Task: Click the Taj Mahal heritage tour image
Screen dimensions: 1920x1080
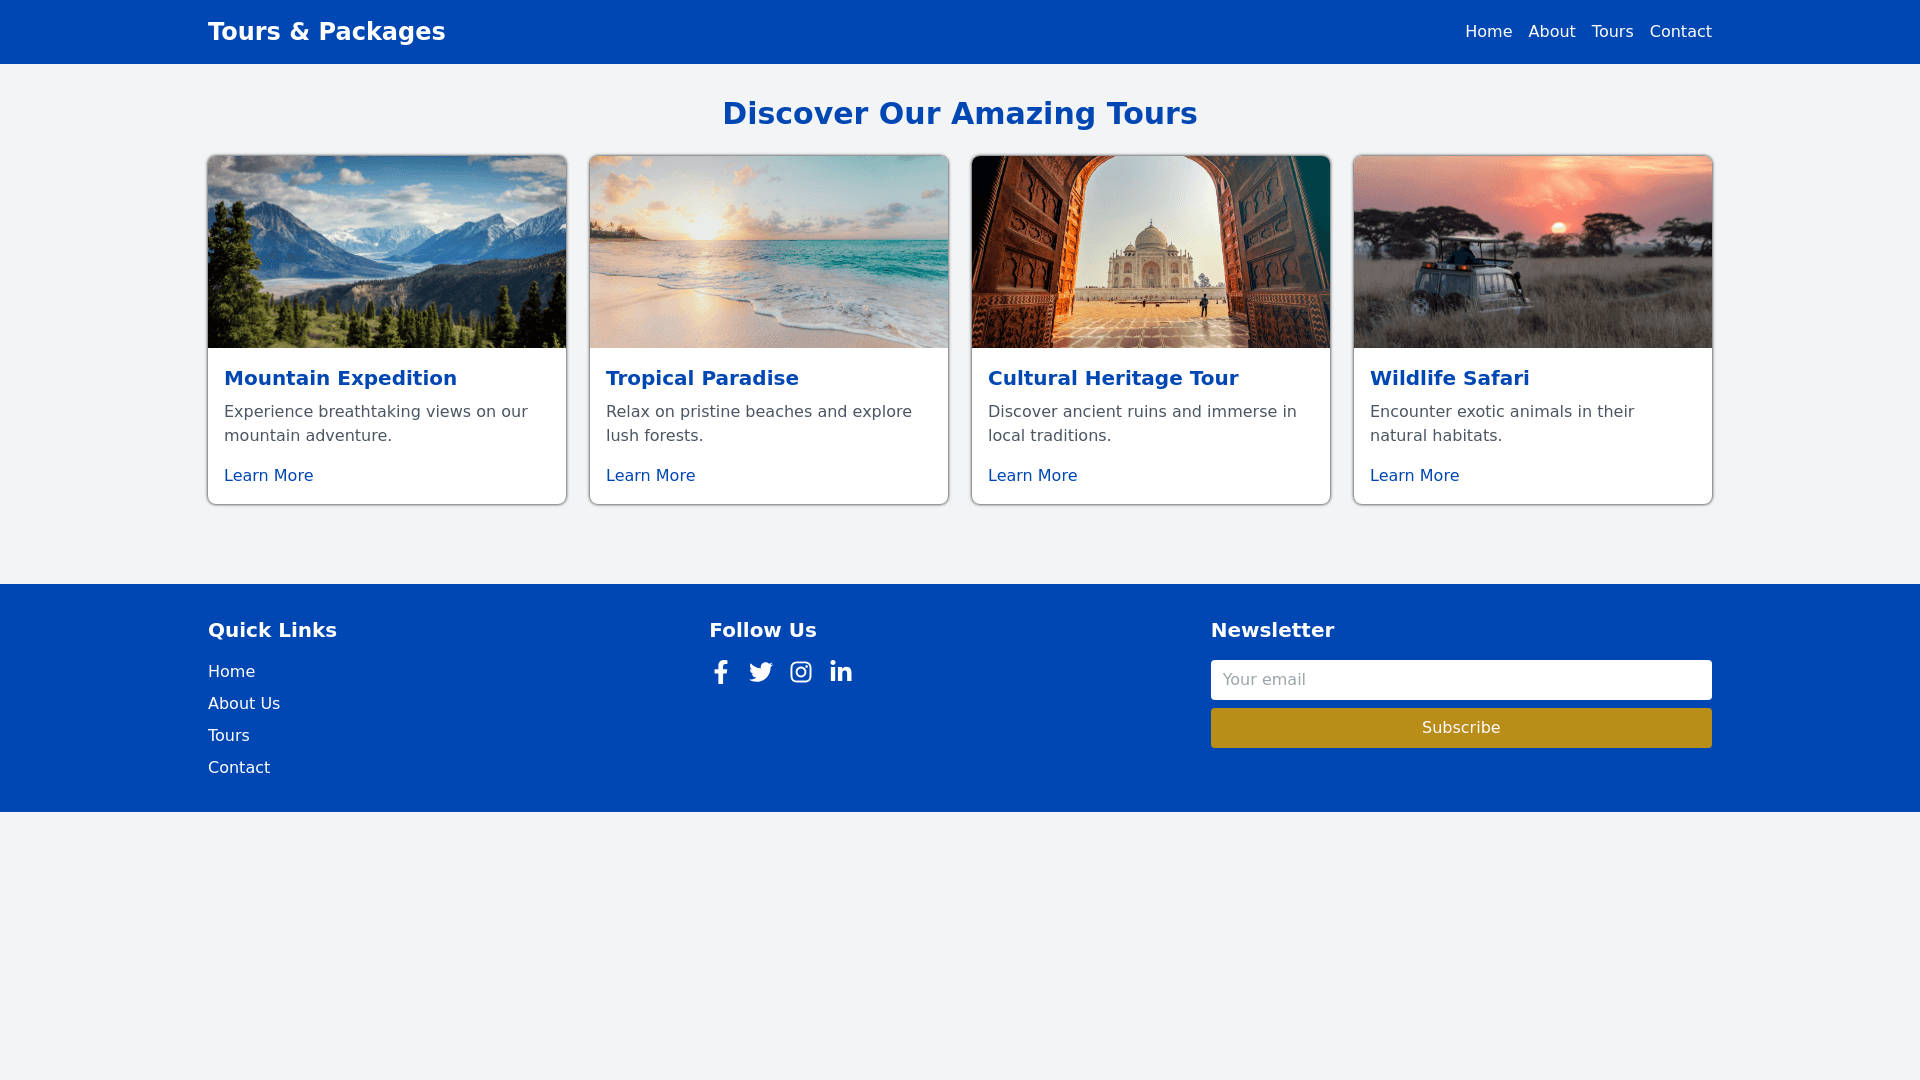Action: click(1151, 252)
